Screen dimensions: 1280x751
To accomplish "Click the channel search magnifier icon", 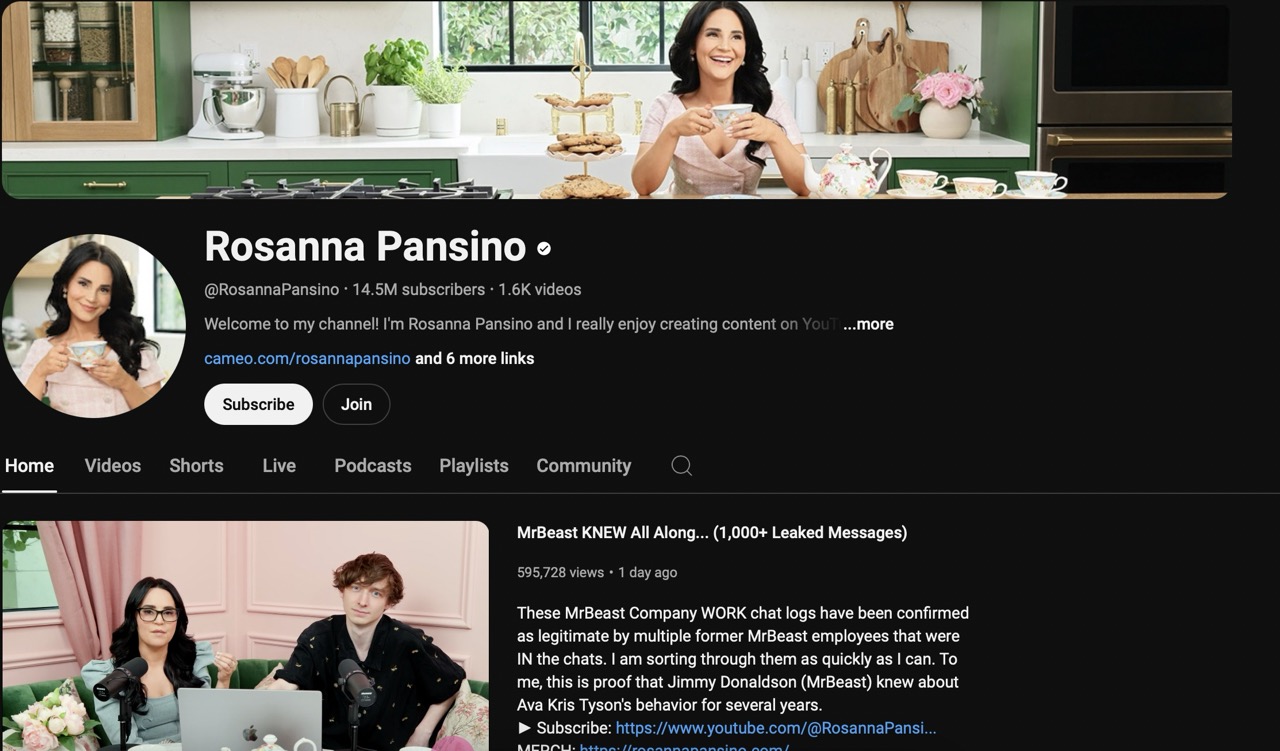I will pos(681,465).
